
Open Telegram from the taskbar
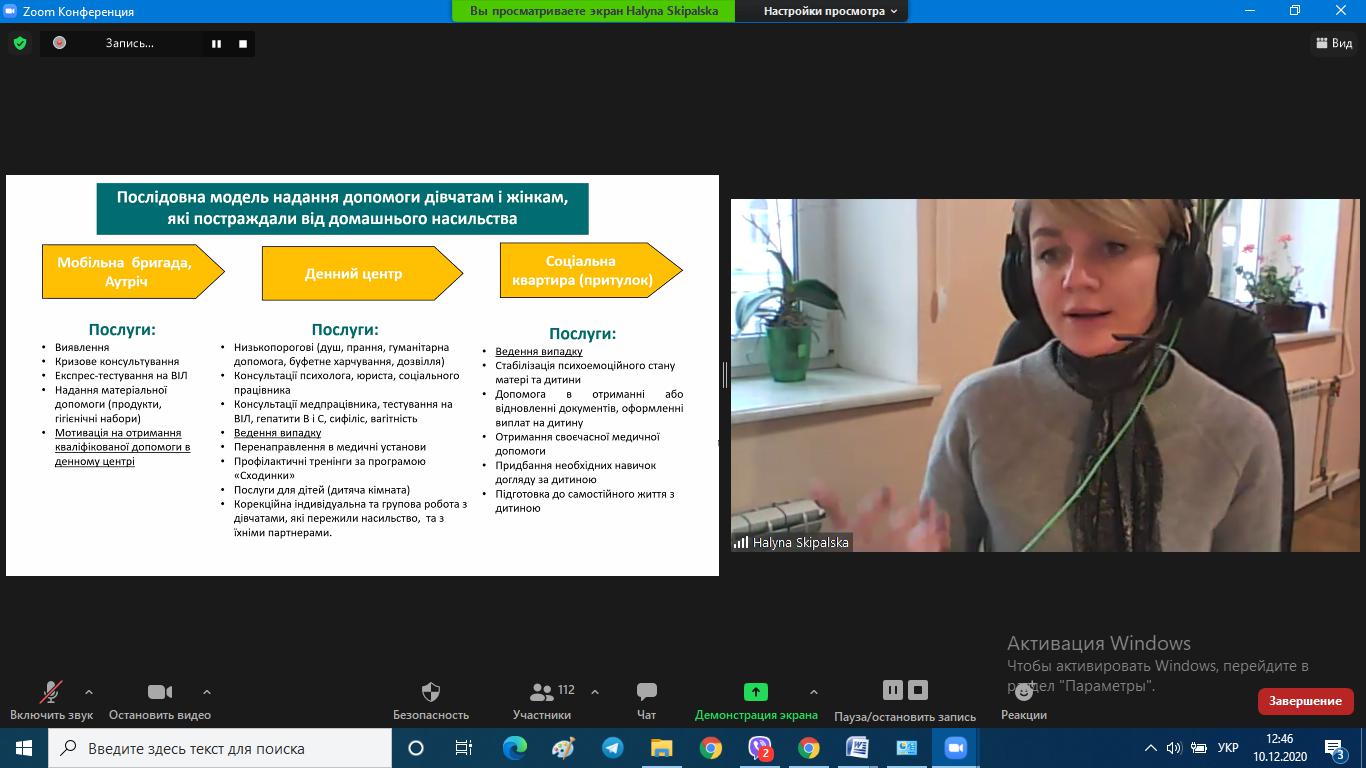[x=612, y=748]
